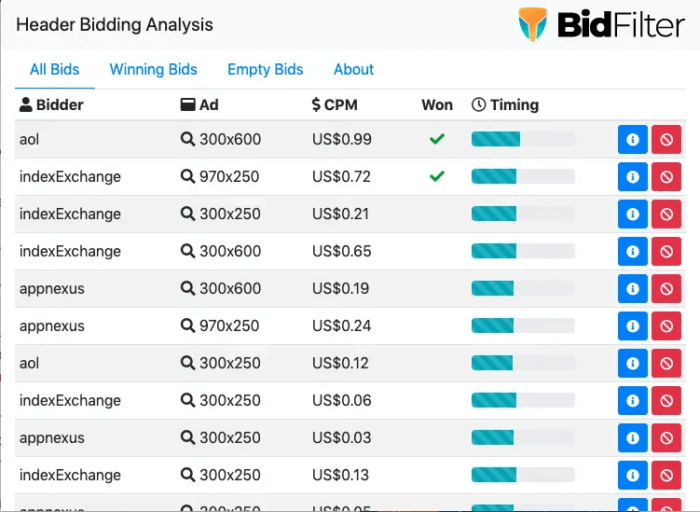The width and height of the screenshot is (700, 512).
Task: Click the magnifier on the US$0.03 row
Action: point(187,438)
